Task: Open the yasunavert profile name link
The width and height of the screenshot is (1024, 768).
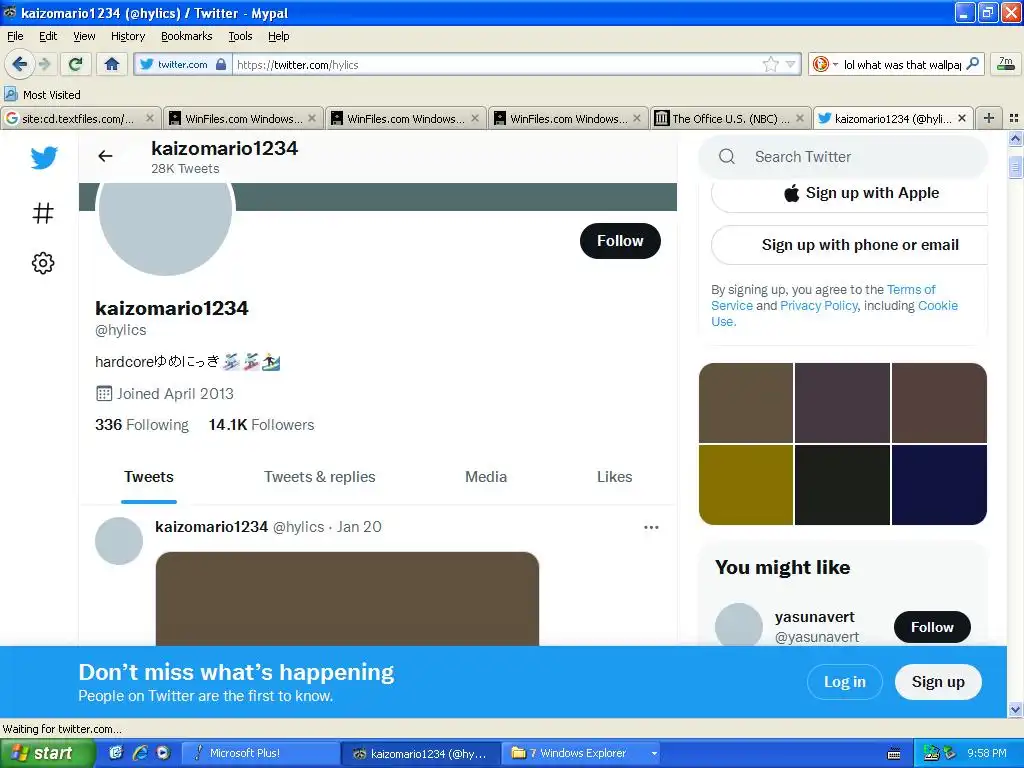Action: coord(814,617)
